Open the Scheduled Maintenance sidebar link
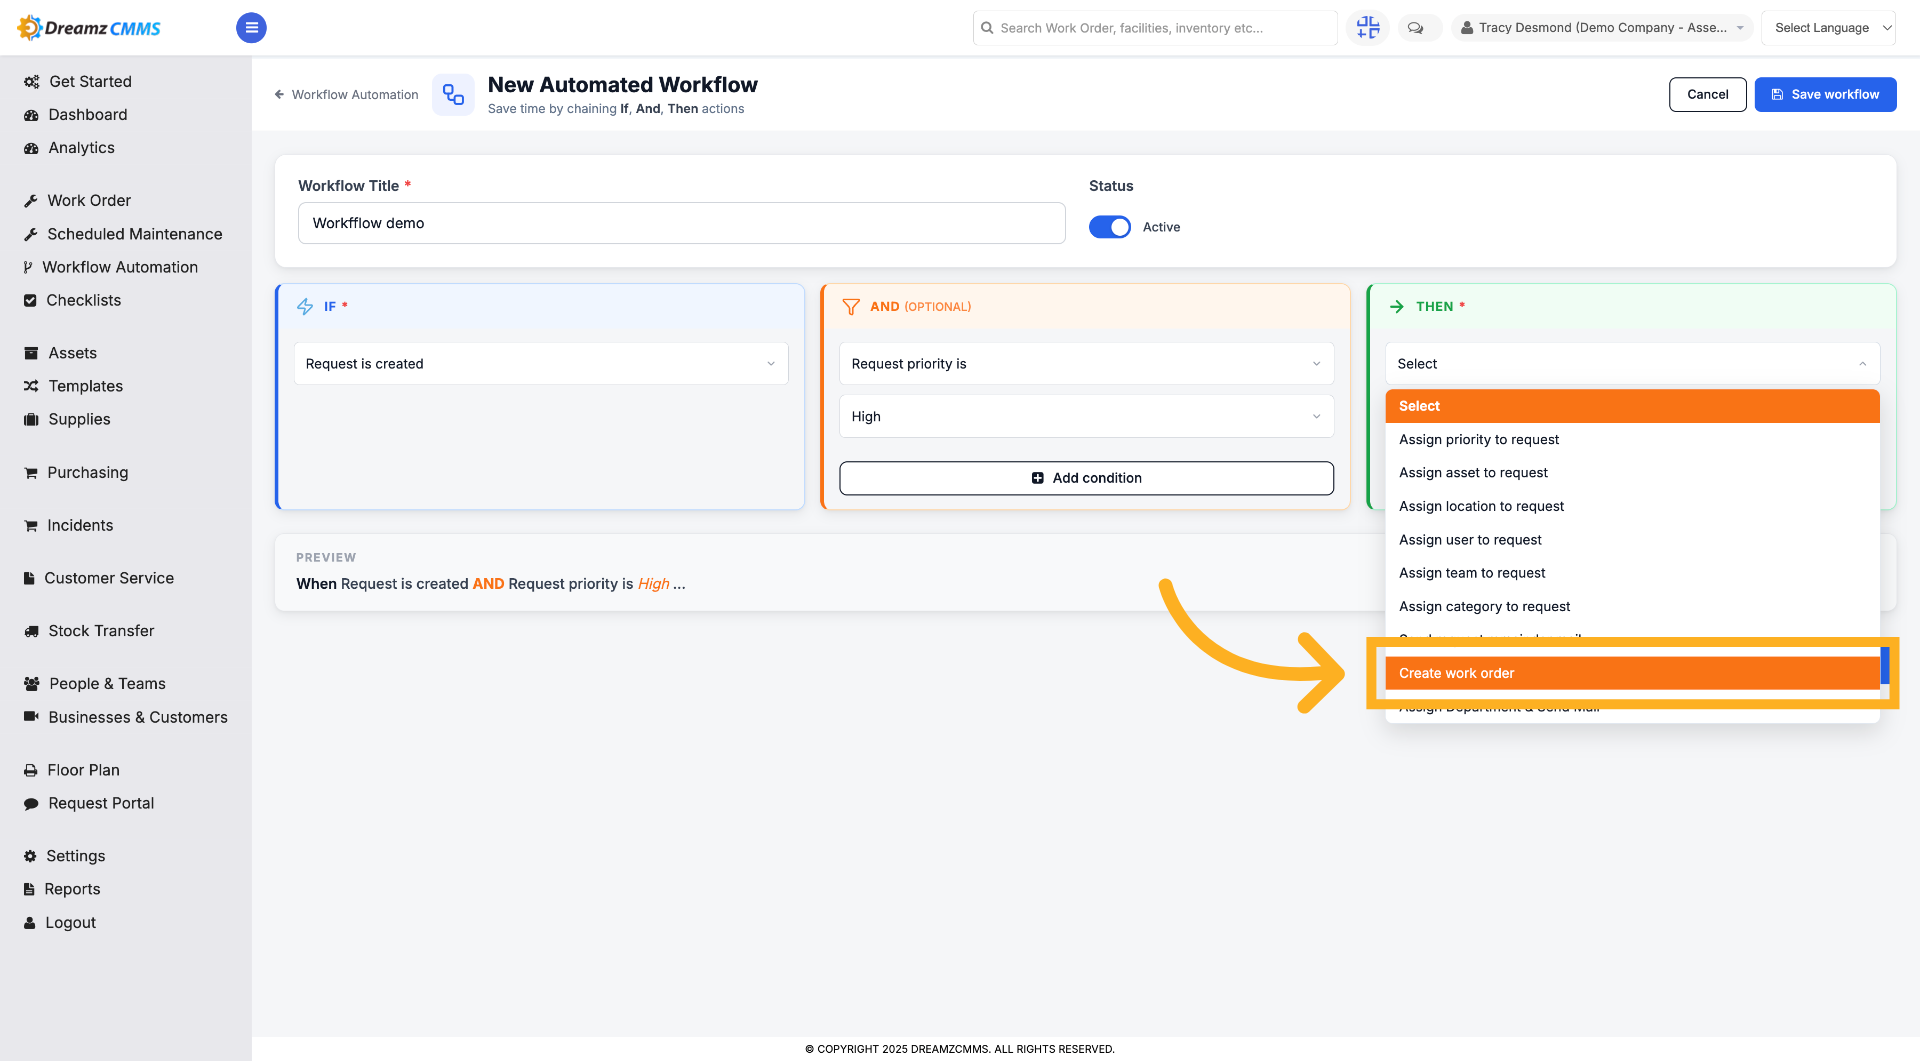The height and width of the screenshot is (1061, 1920). pyautogui.click(x=135, y=234)
